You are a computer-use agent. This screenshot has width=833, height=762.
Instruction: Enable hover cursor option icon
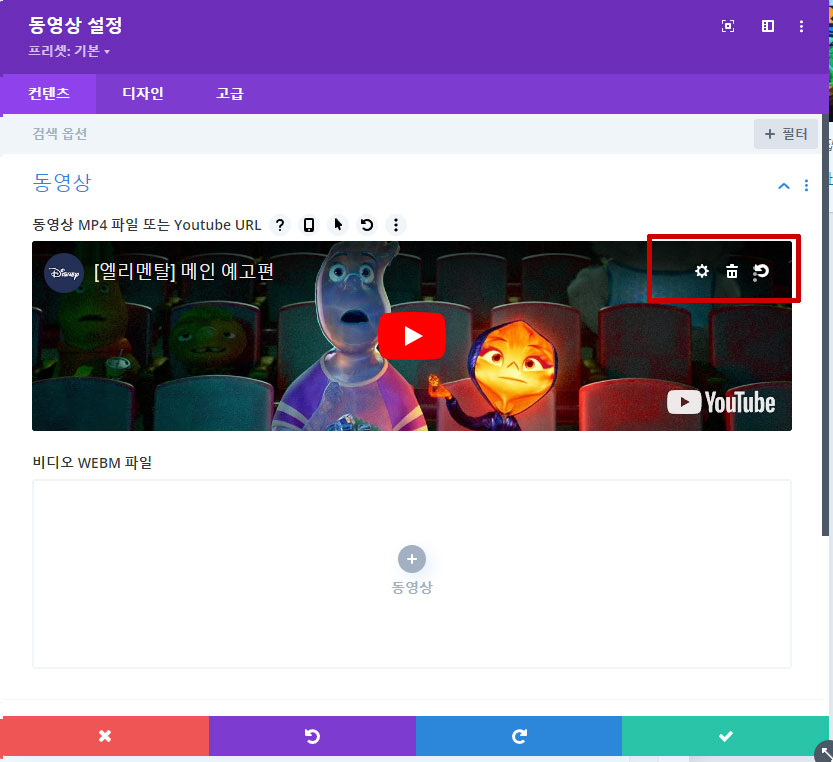pos(338,225)
